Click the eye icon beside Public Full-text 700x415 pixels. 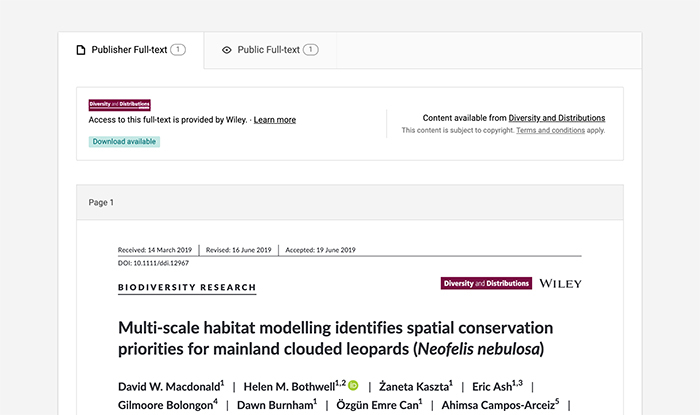coord(227,50)
